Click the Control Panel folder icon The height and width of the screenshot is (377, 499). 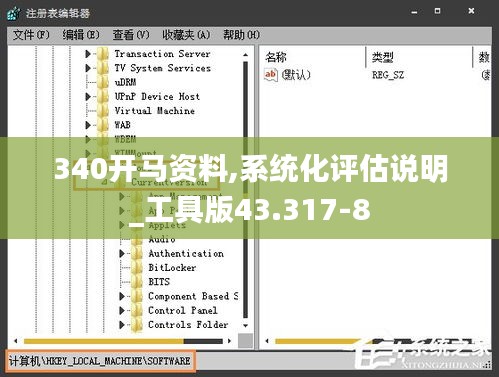click(137, 310)
